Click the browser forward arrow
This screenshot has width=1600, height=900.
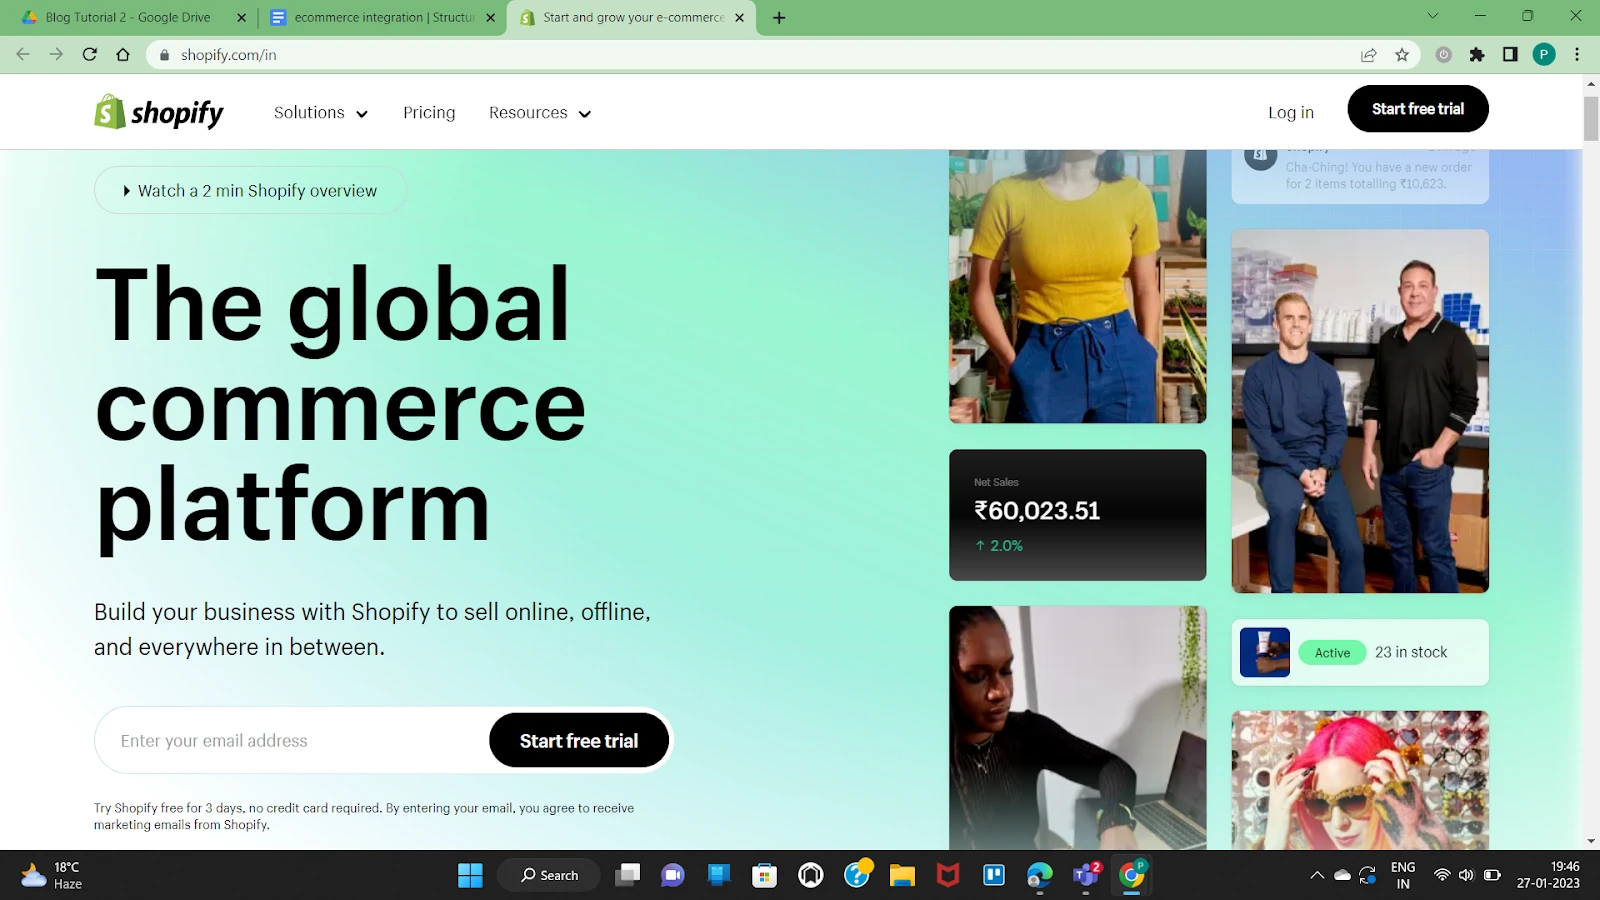click(x=56, y=55)
